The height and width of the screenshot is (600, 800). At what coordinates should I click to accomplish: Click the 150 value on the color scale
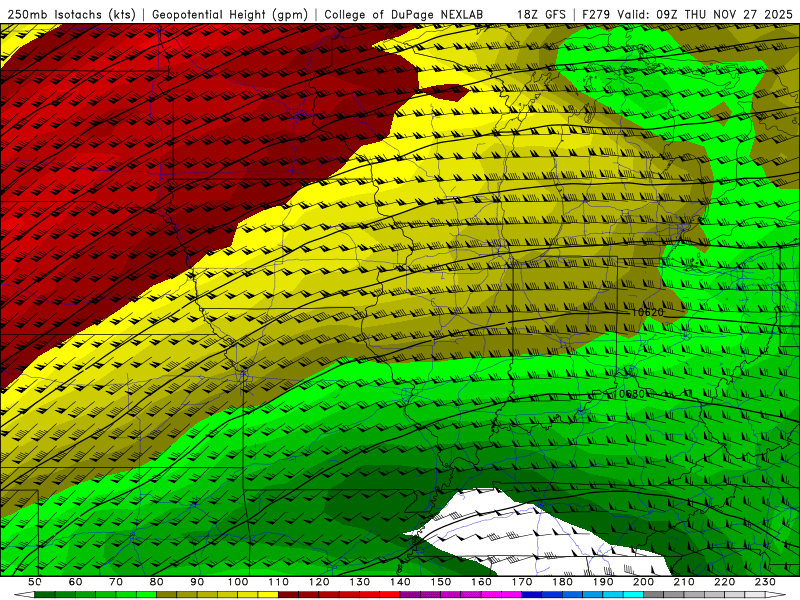pyautogui.click(x=440, y=582)
